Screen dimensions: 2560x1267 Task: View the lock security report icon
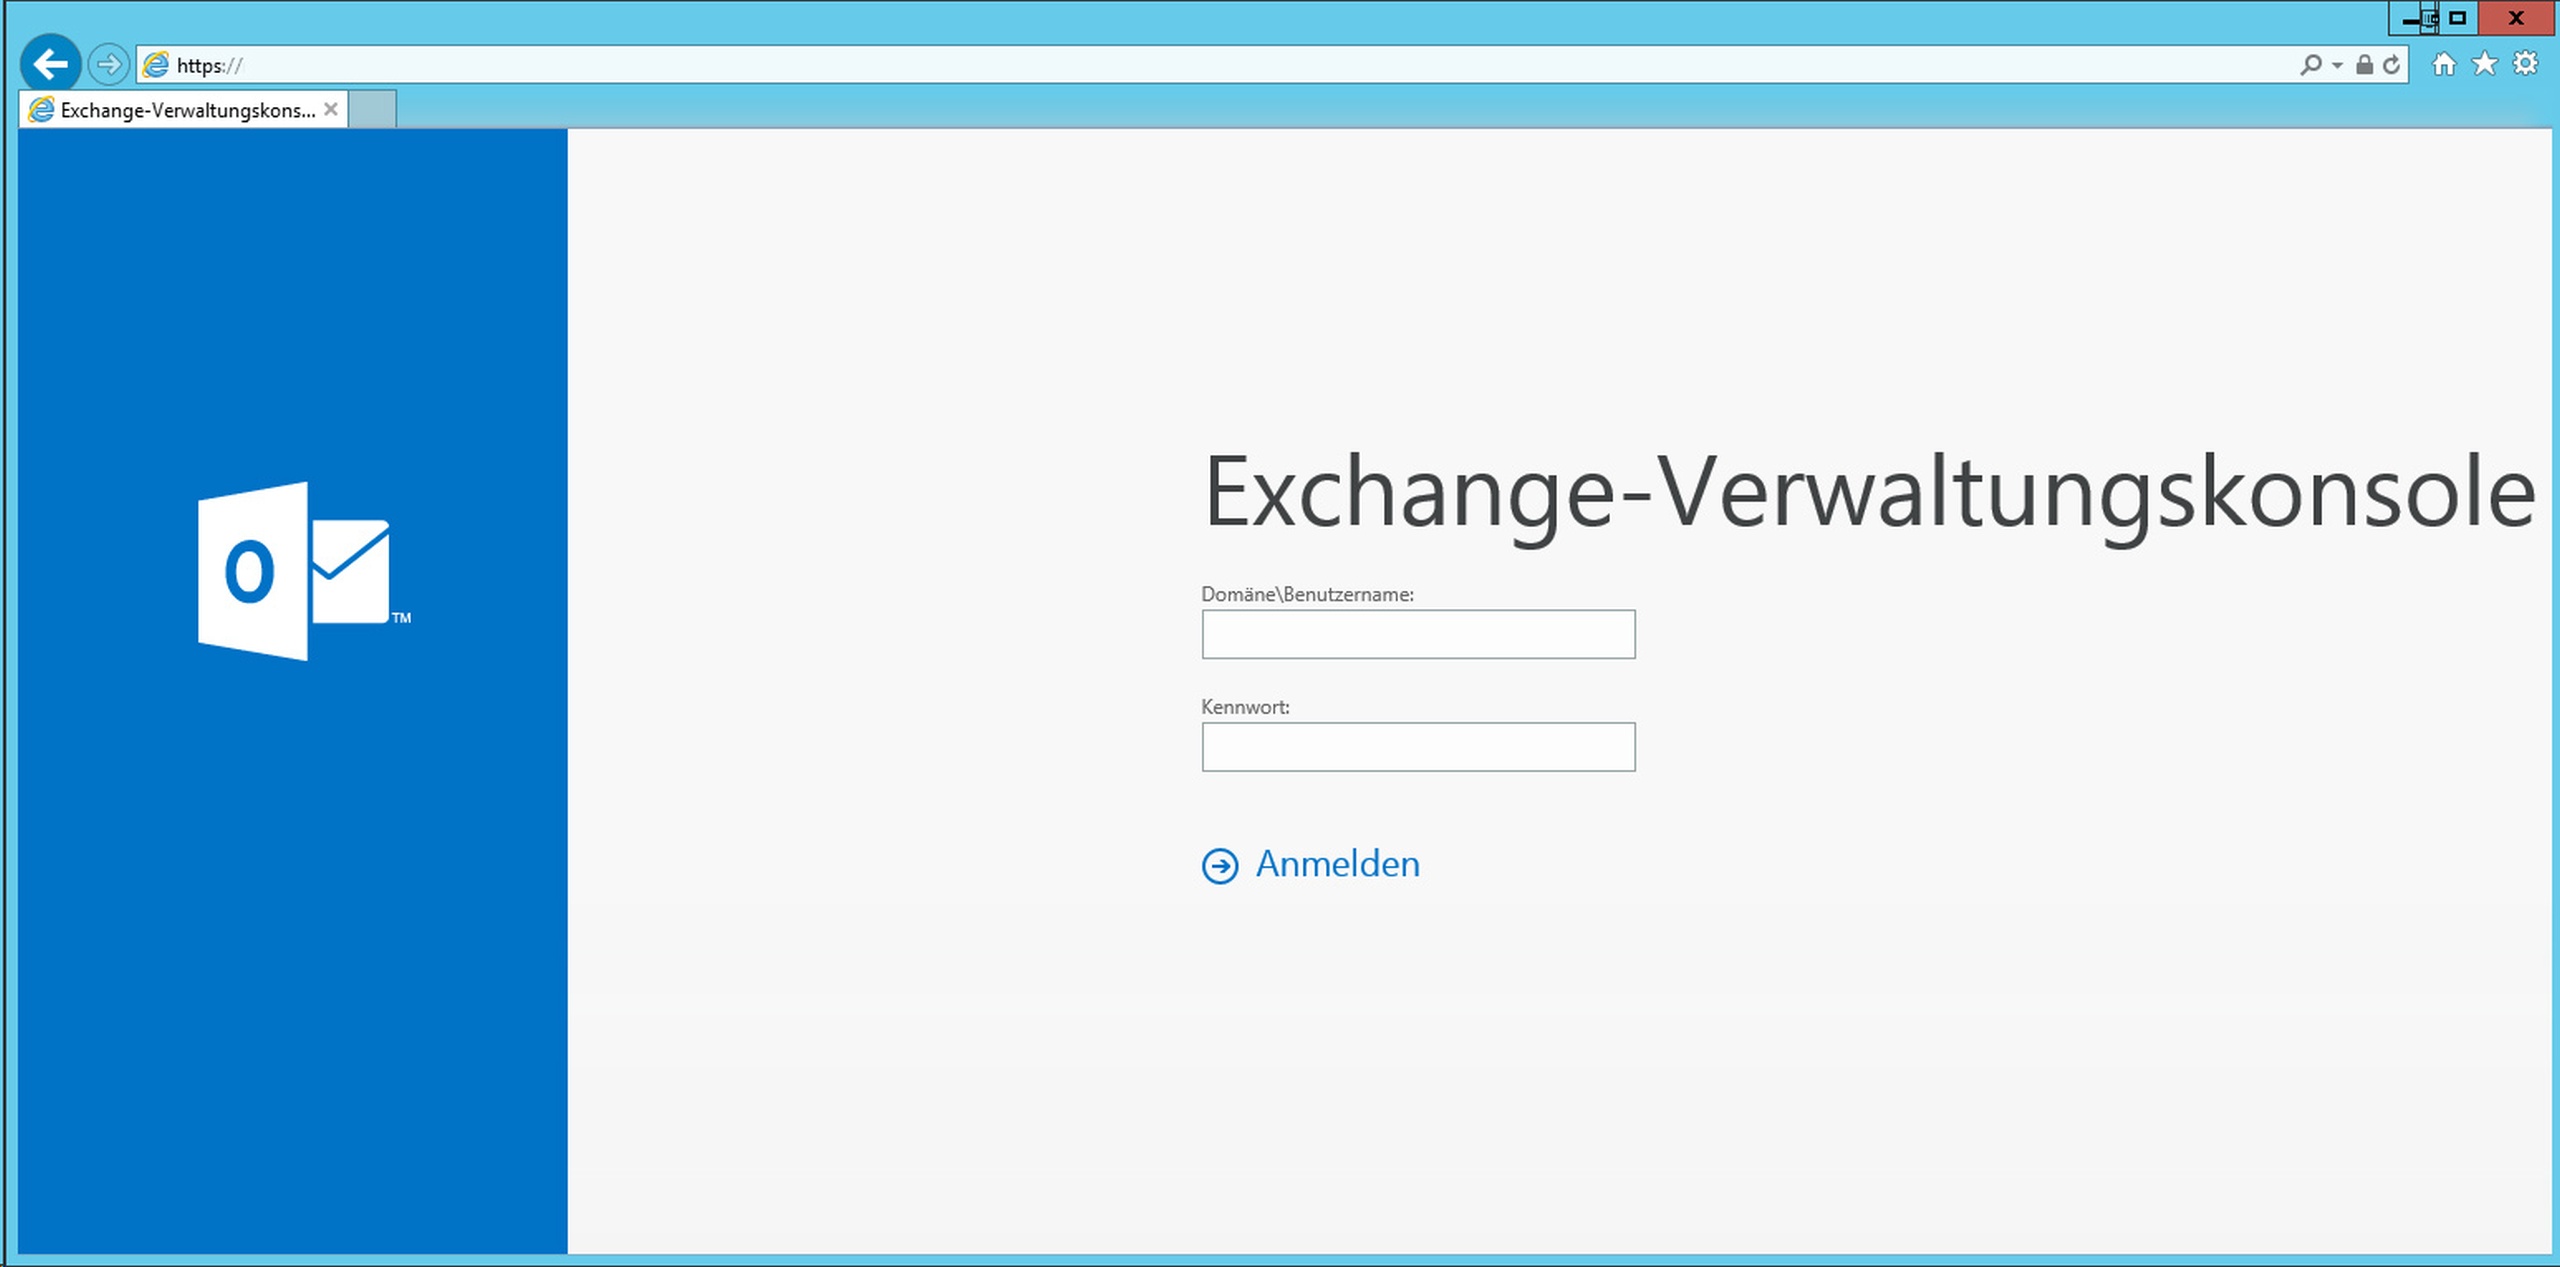(x=2364, y=65)
